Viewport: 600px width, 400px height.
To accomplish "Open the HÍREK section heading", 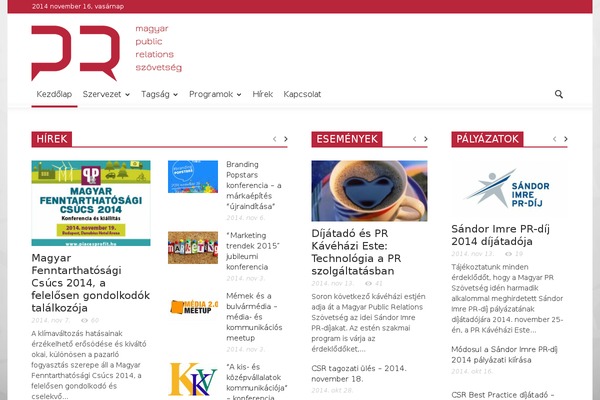I will (x=52, y=139).
